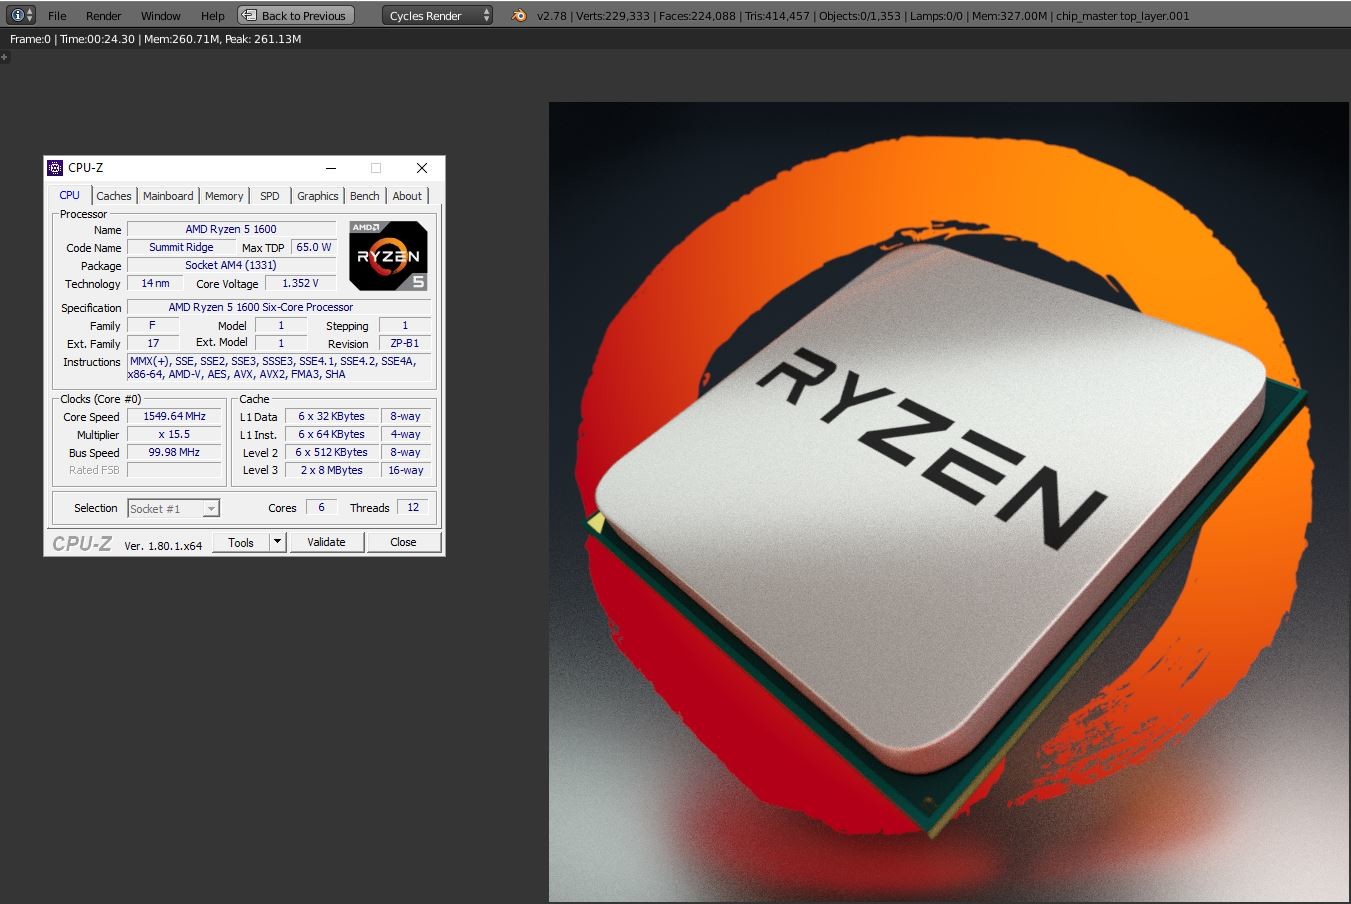This screenshot has width=1351, height=904.
Task: Expand the Tools dropdown arrow
Action: [278, 542]
